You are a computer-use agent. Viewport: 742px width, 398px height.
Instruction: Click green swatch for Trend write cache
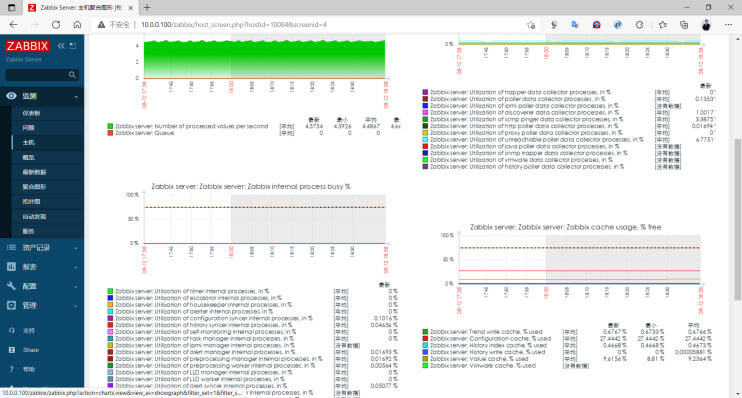pos(425,332)
